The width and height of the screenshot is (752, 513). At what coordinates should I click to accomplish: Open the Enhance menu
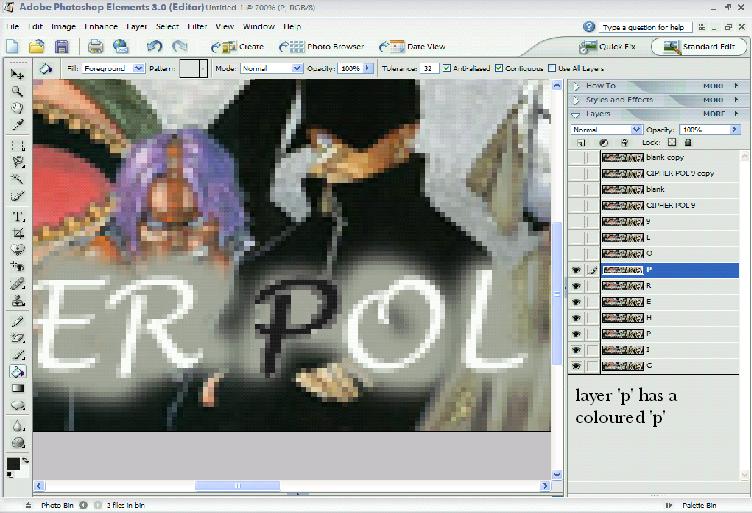[x=101, y=27]
